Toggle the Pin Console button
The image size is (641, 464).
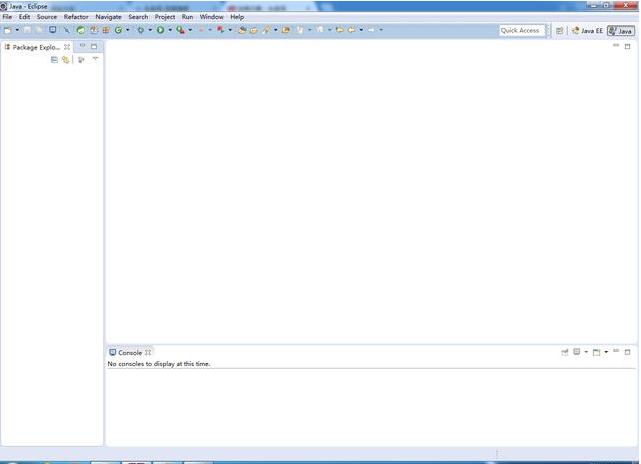click(x=565, y=352)
